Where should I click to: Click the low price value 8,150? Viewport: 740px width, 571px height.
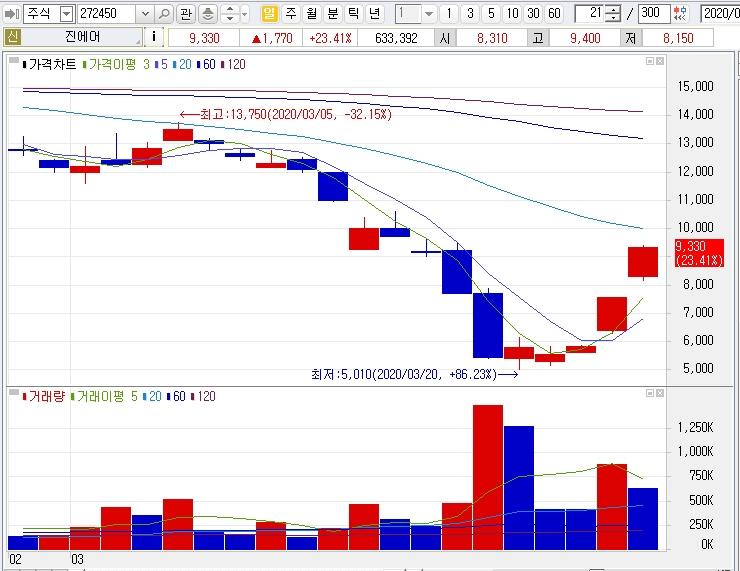678,38
